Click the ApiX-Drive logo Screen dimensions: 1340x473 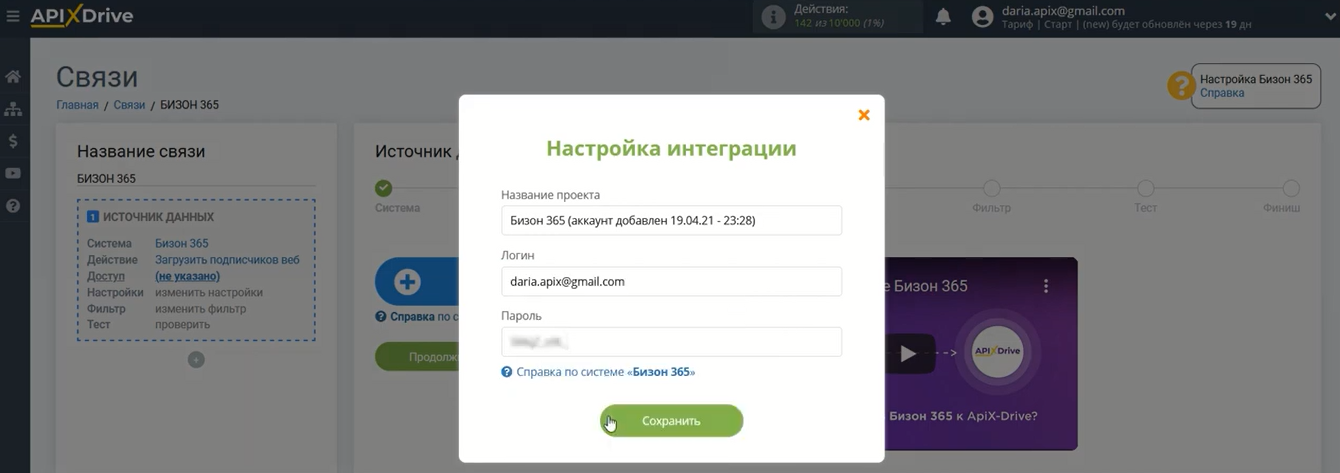[82, 16]
